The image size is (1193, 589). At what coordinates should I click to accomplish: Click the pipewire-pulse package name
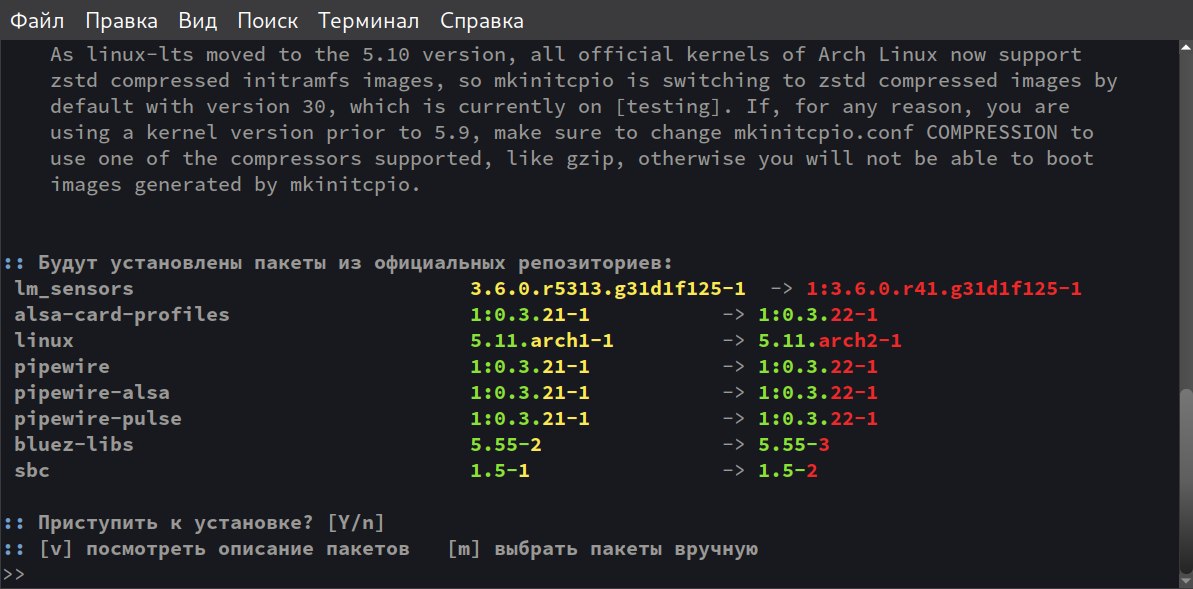click(x=98, y=419)
